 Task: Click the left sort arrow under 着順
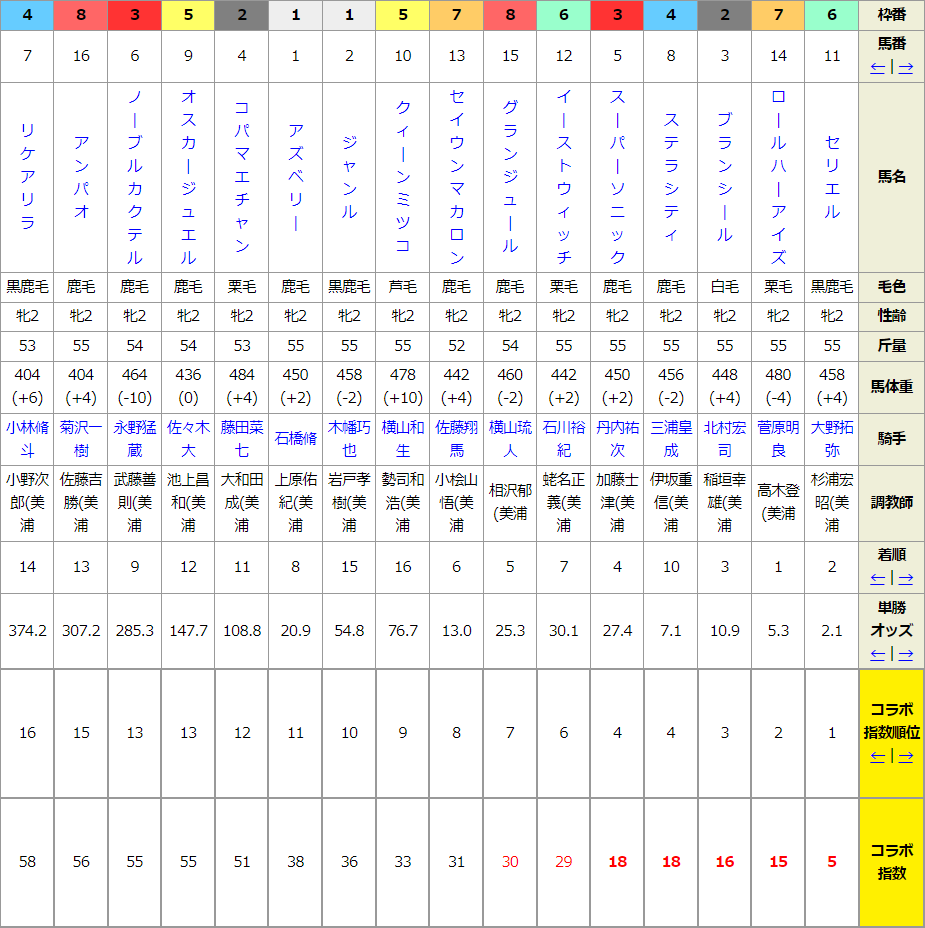pyautogui.click(x=878, y=578)
